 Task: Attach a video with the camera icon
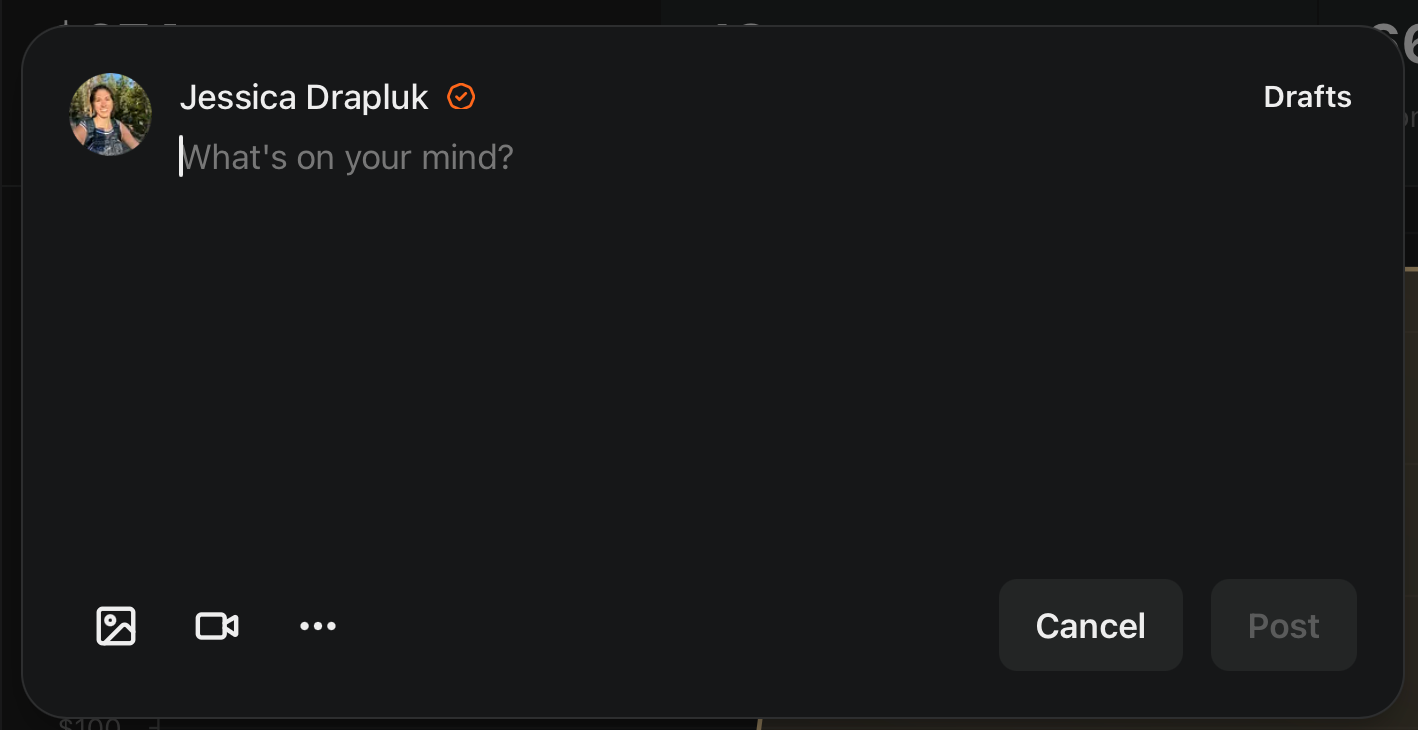pos(217,626)
